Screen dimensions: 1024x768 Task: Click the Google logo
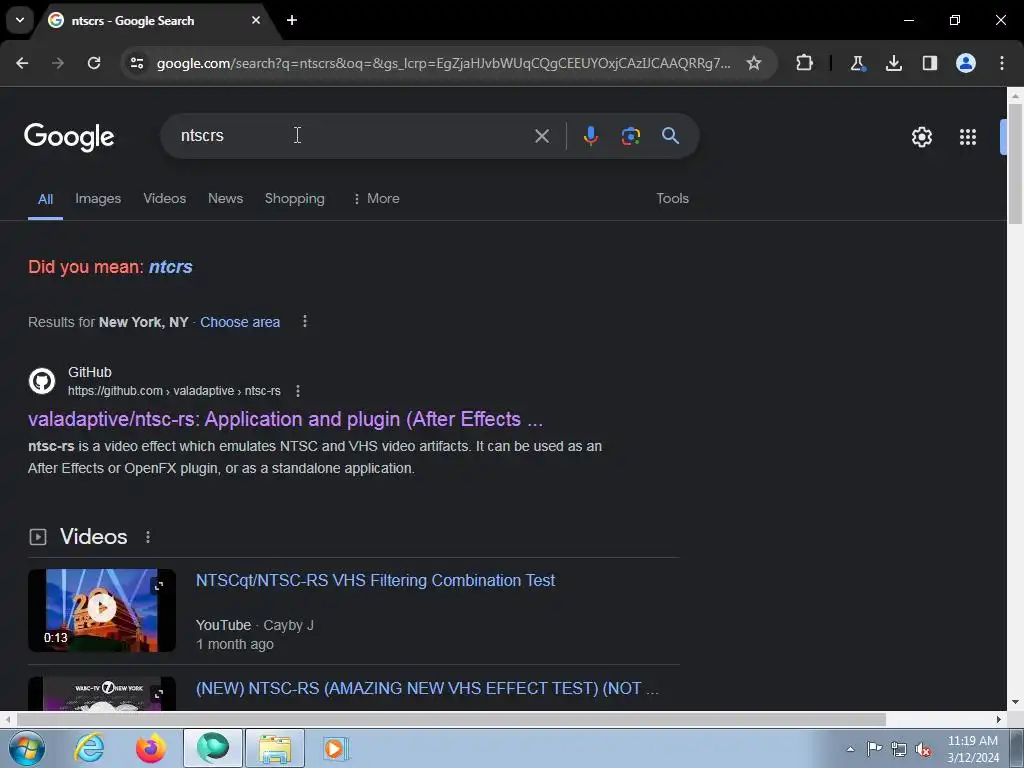click(x=69, y=136)
